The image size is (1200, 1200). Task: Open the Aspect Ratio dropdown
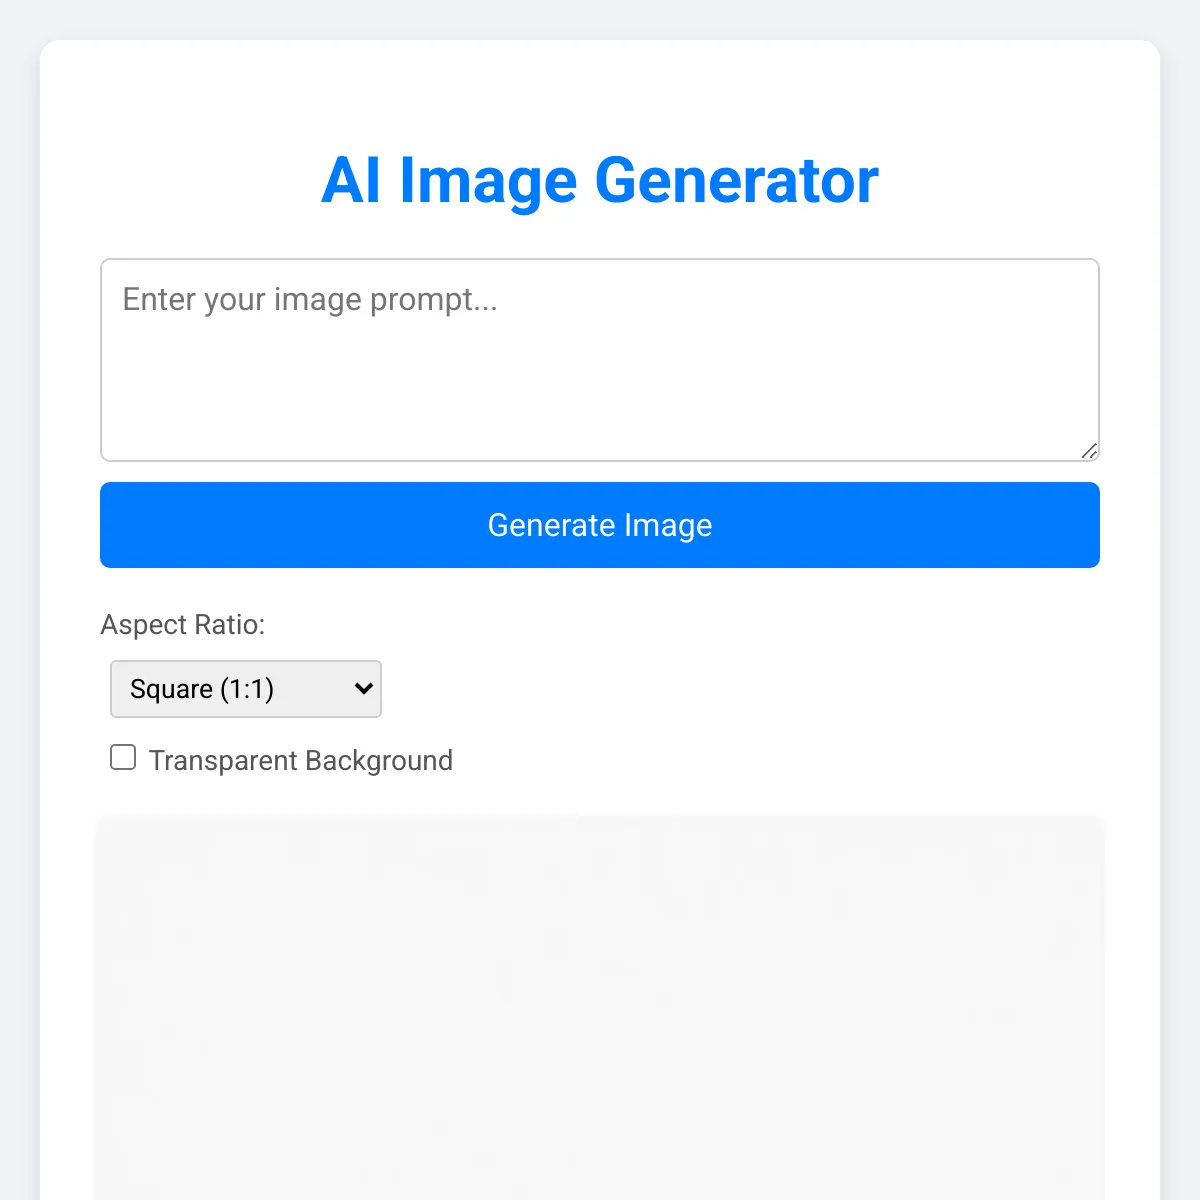(x=246, y=689)
